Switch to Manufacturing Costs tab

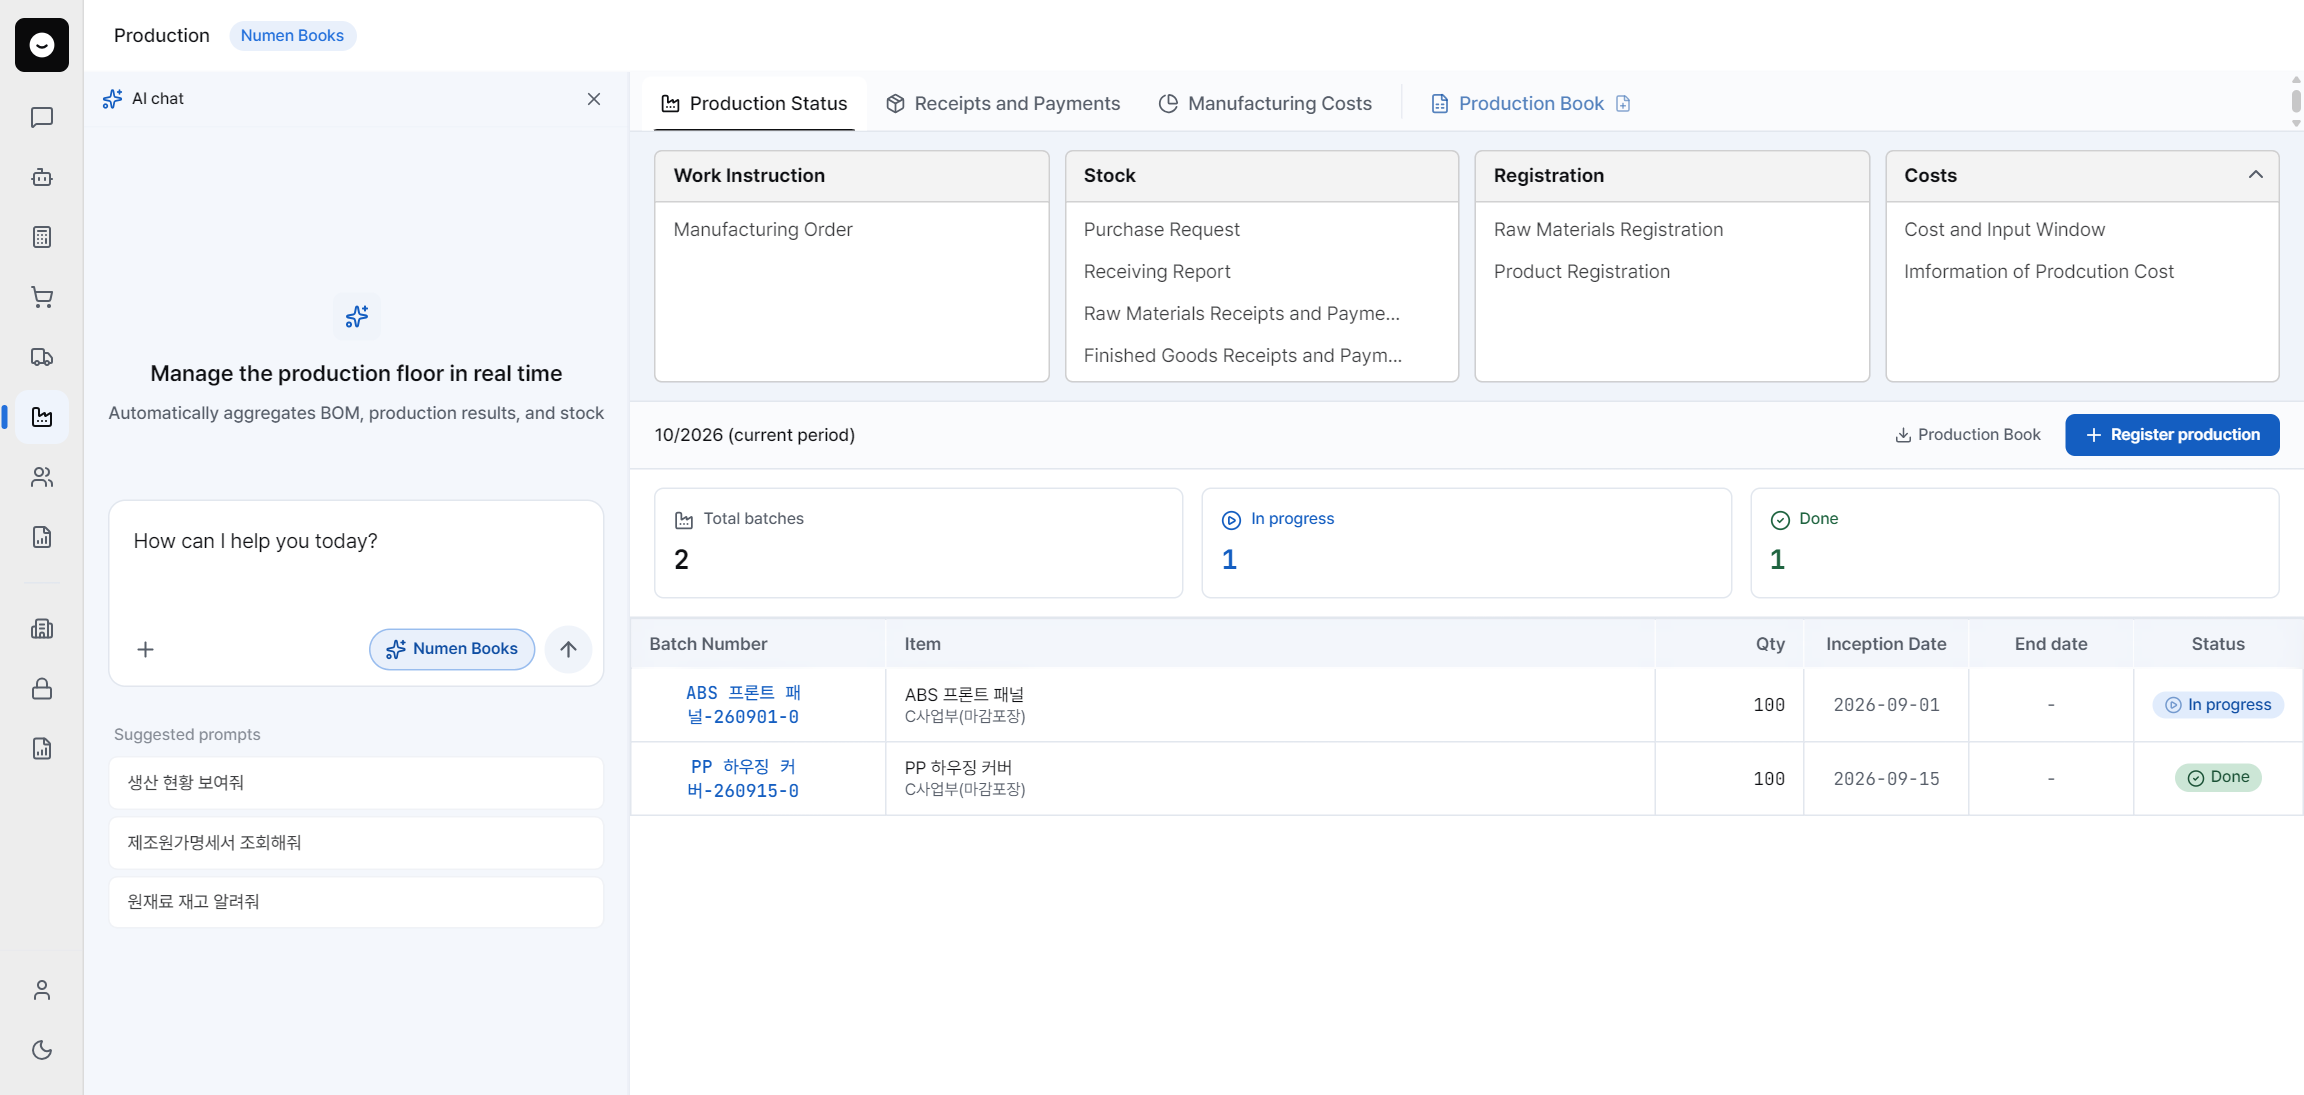(1265, 104)
